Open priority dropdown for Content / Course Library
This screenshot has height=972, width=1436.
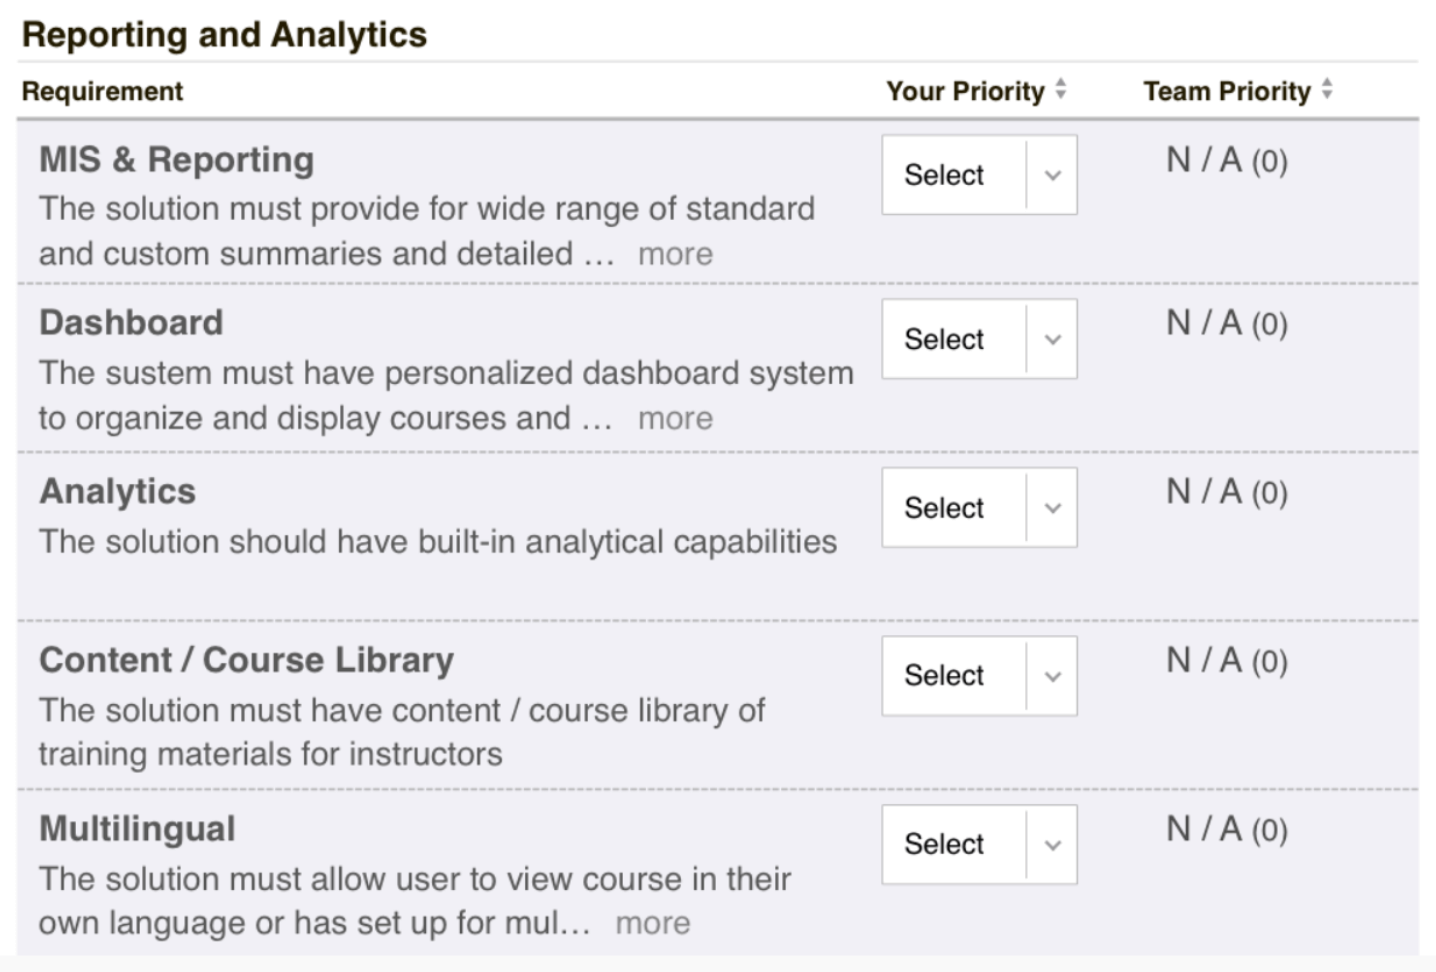point(979,676)
